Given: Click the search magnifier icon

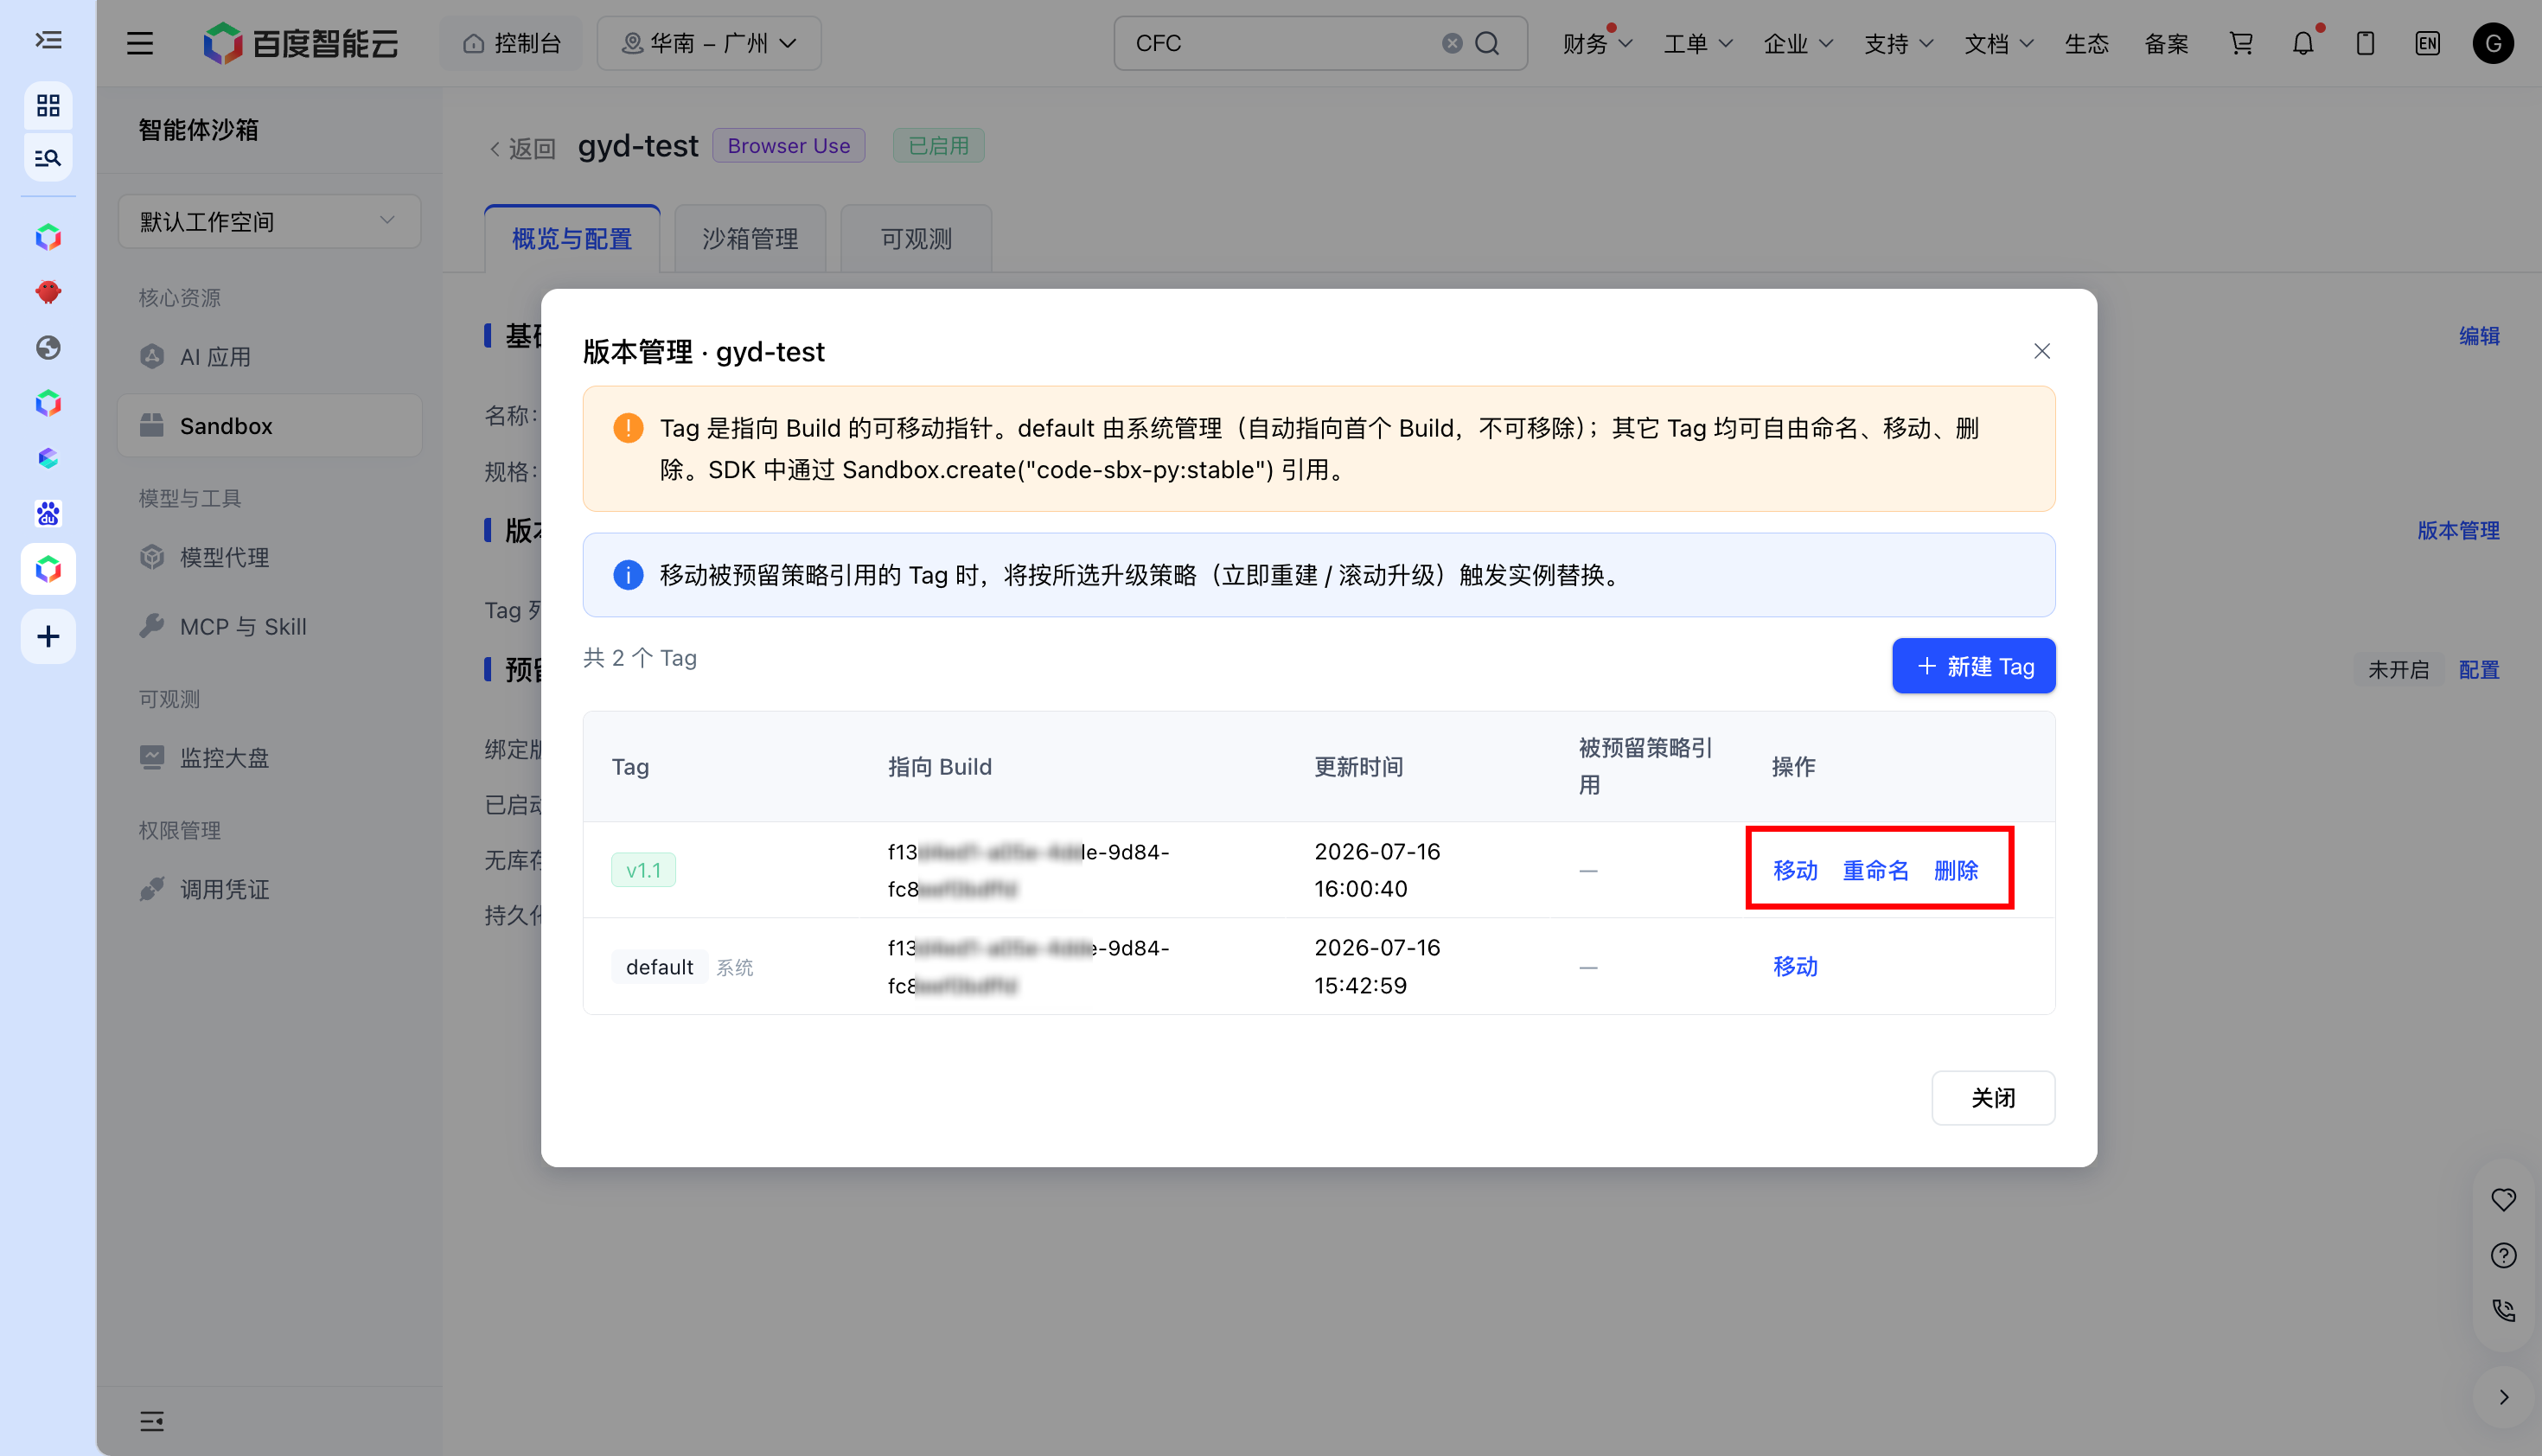Looking at the screenshot, I should click(x=1487, y=43).
